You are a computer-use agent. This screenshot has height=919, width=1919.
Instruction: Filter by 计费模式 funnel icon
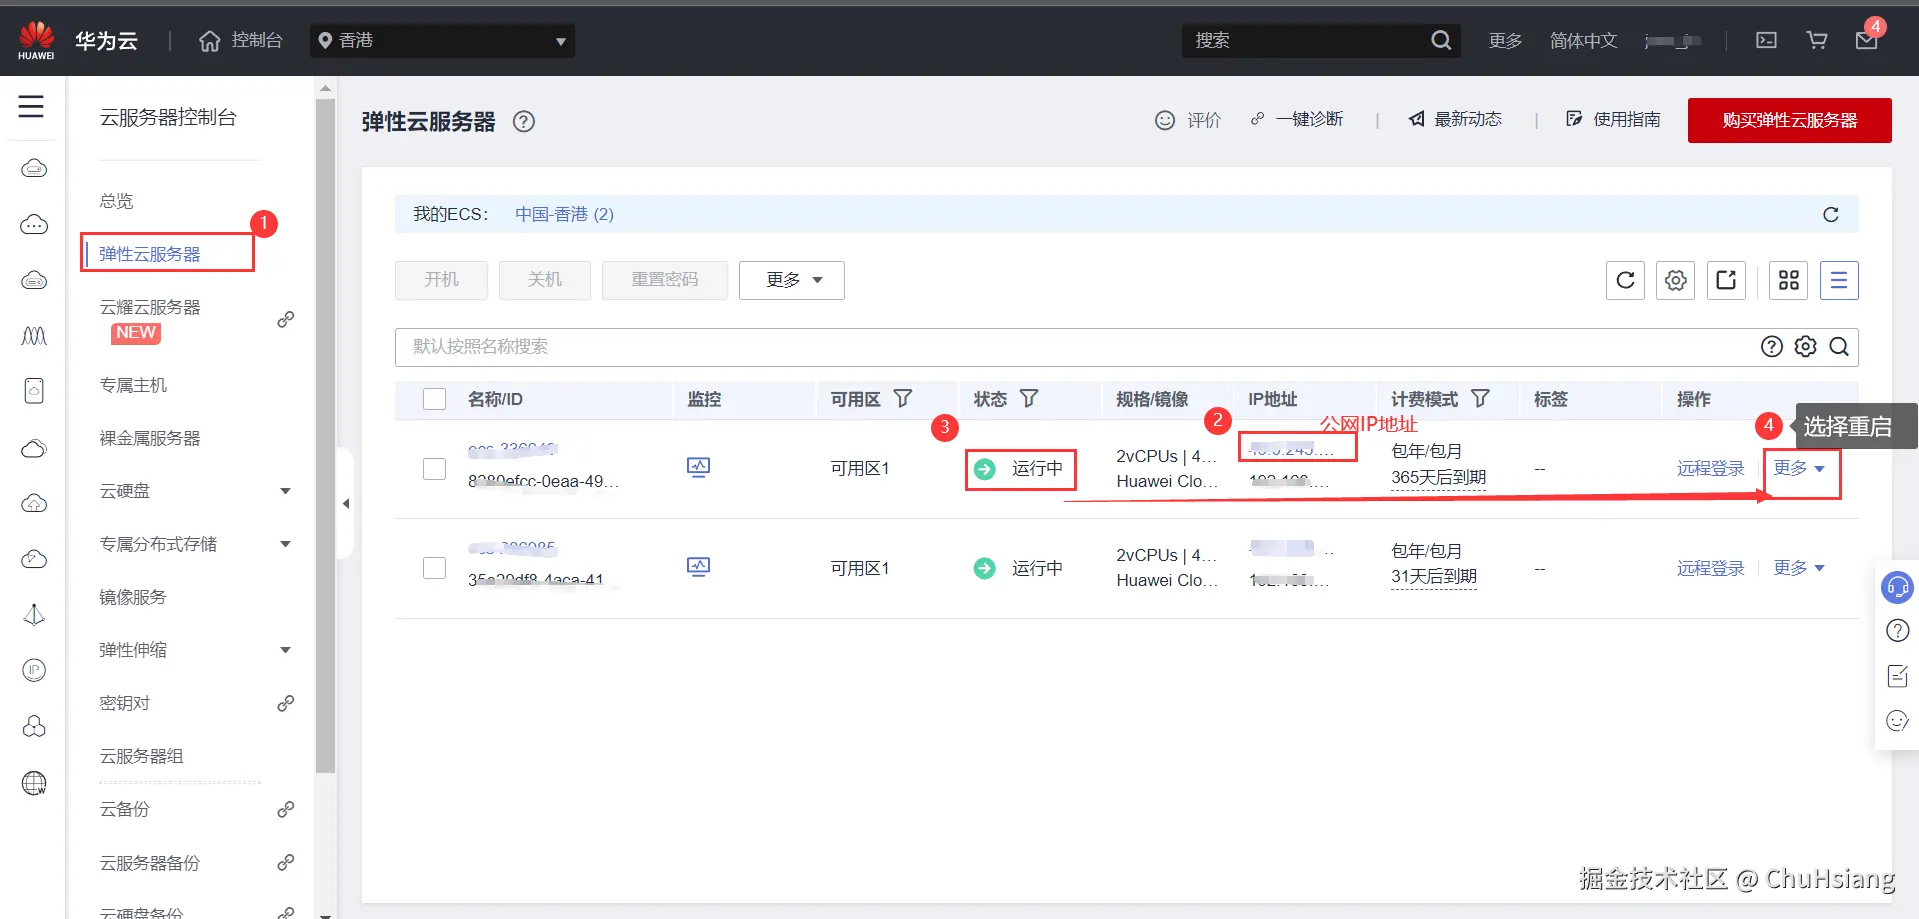coord(1480,398)
